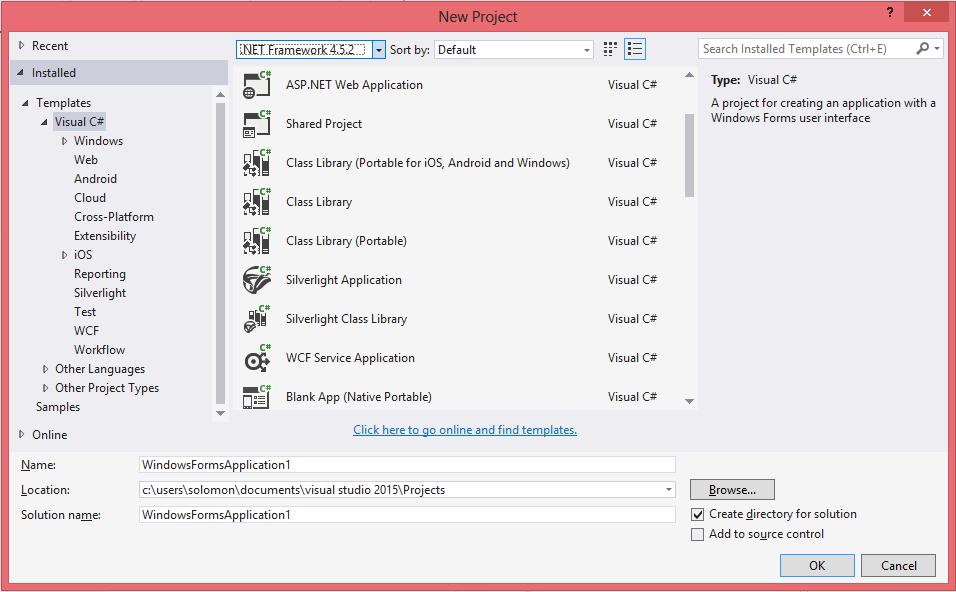This screenshot has width=956, height=592.
Task: Open the go online and find templates link
Action: pyautogui.click(x=465, y=430)
